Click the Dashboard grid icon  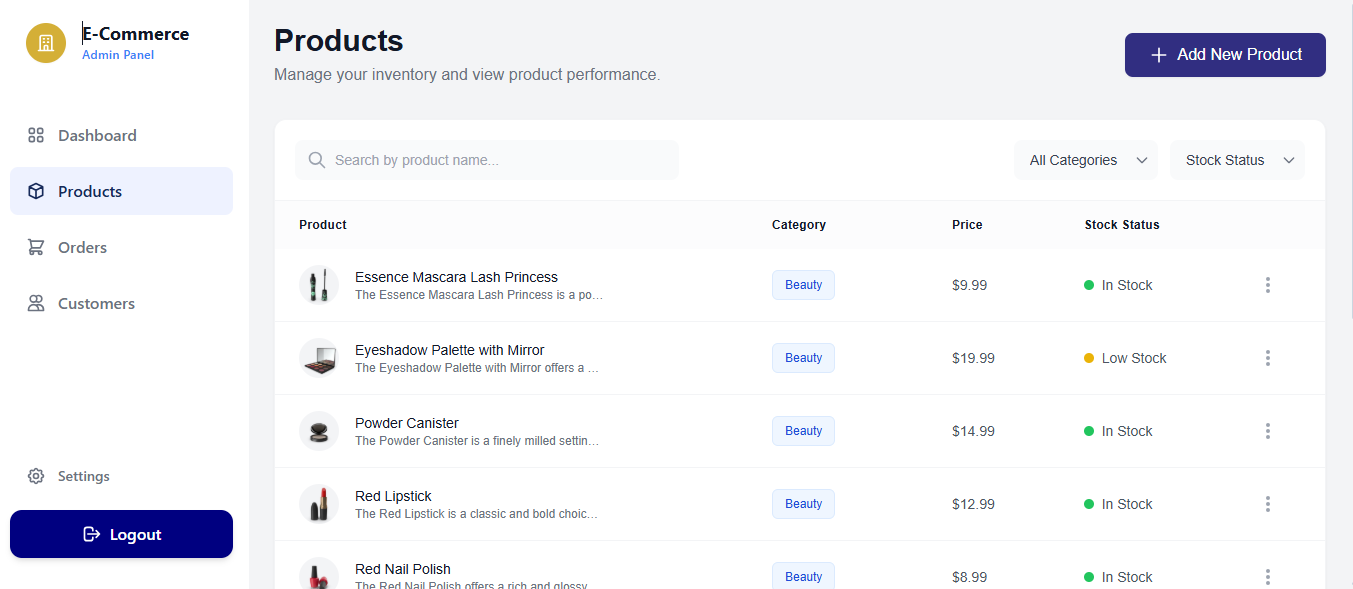(x=36, y=135)
